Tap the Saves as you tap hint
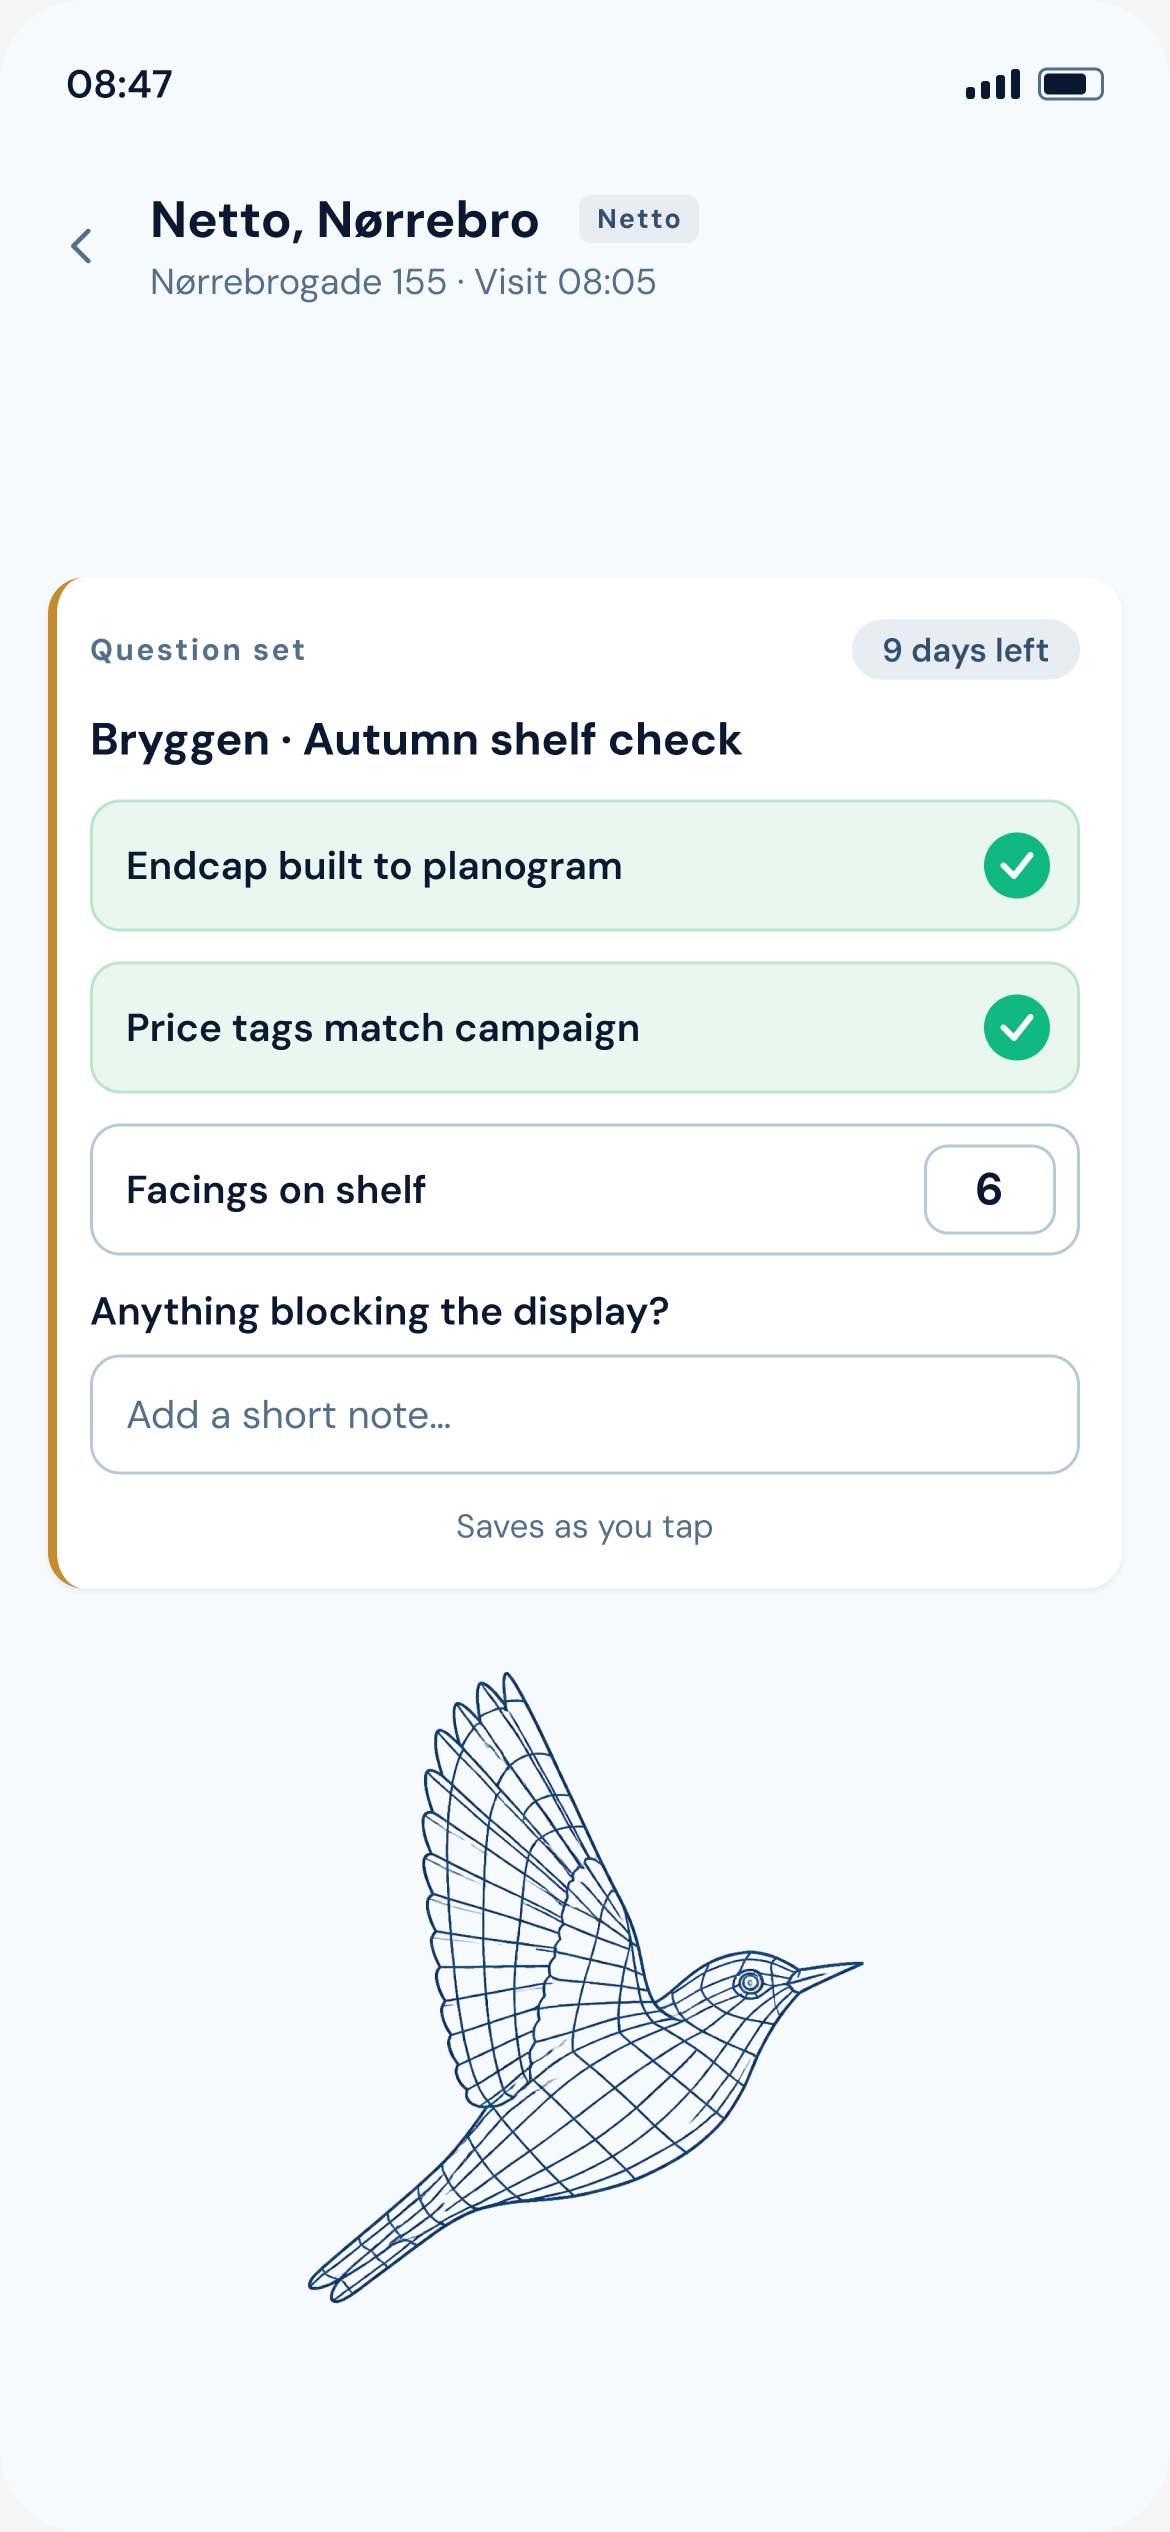The image size is (1170, 2532). click(x=585, y=1527)
